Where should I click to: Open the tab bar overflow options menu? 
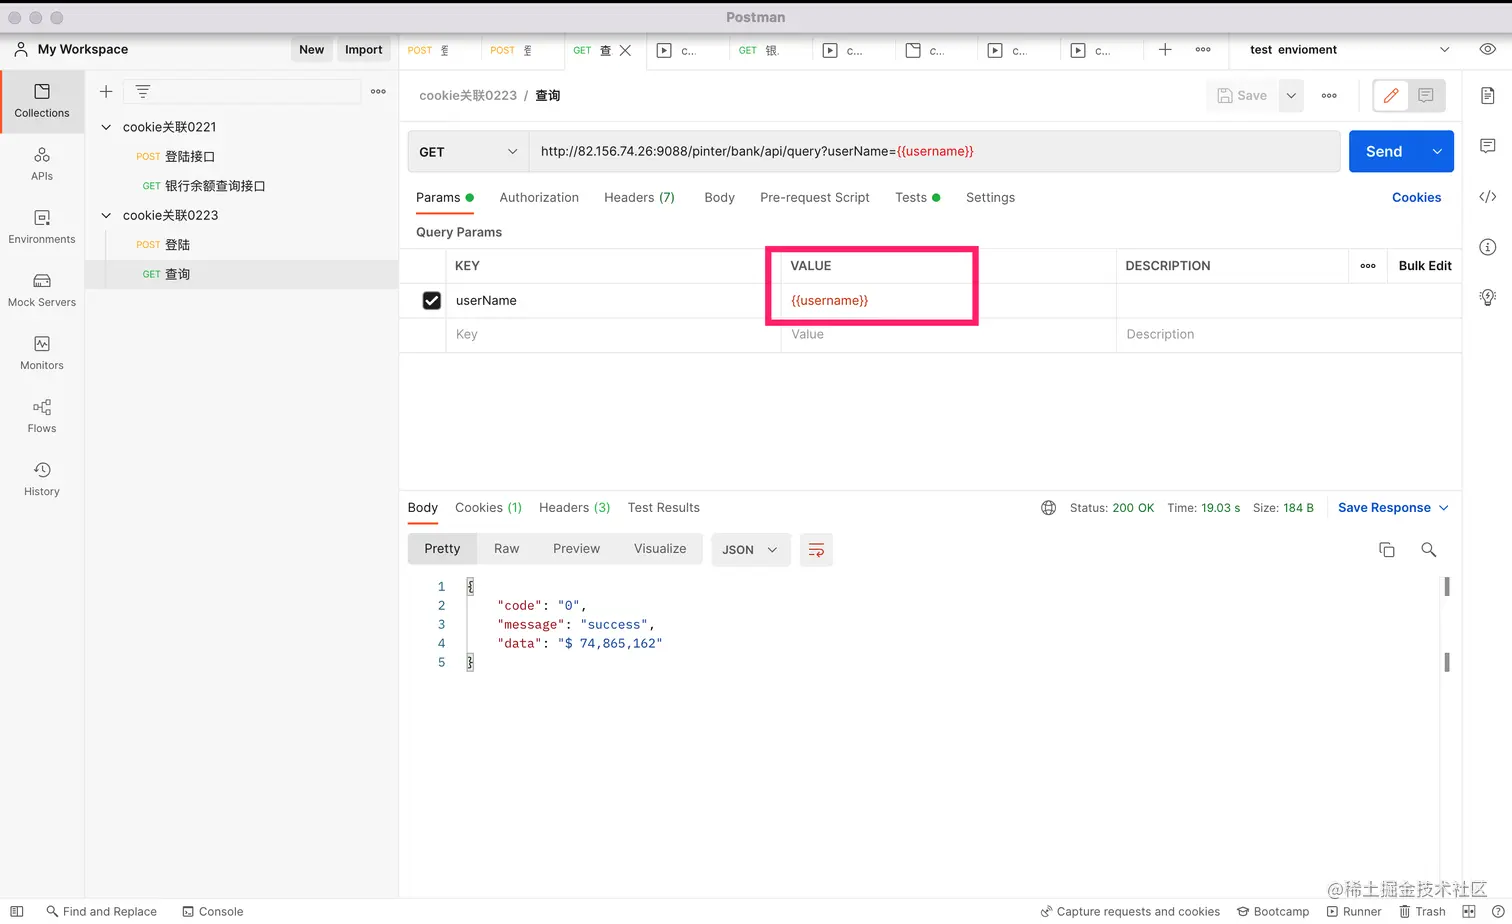tap(1203, 49)
